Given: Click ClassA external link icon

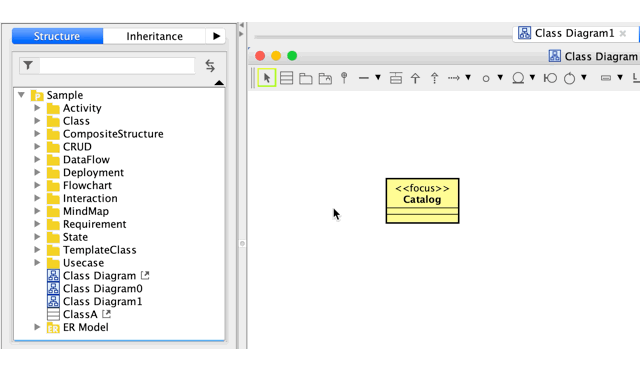Looking at the screenshot, I should coord(106,314).
